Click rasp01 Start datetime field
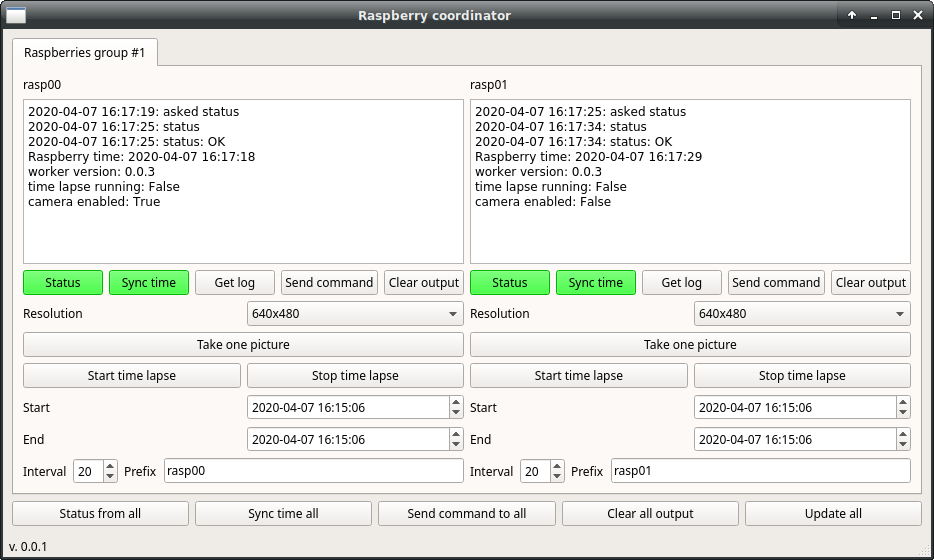The width and height of the screenshot is (934, 560). click(795, 407)
